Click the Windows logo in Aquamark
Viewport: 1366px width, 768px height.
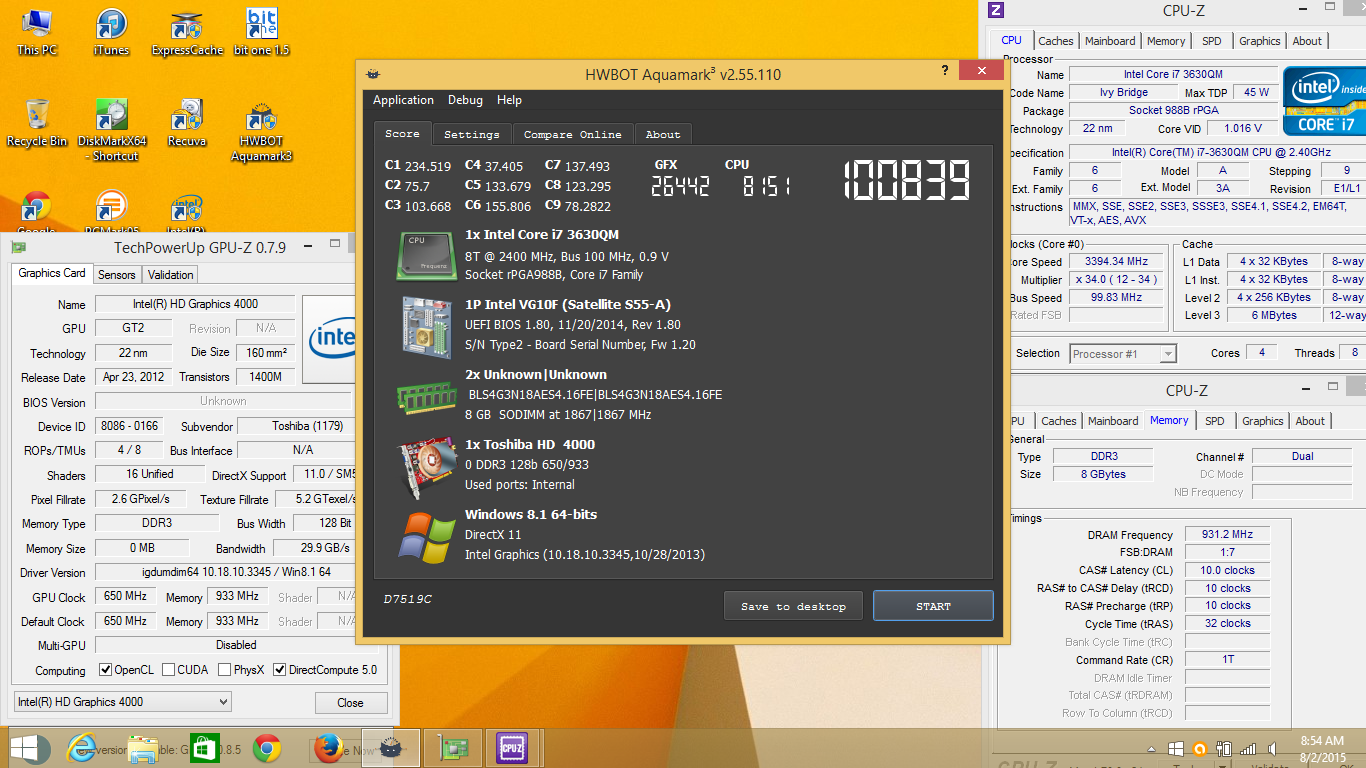427,538
